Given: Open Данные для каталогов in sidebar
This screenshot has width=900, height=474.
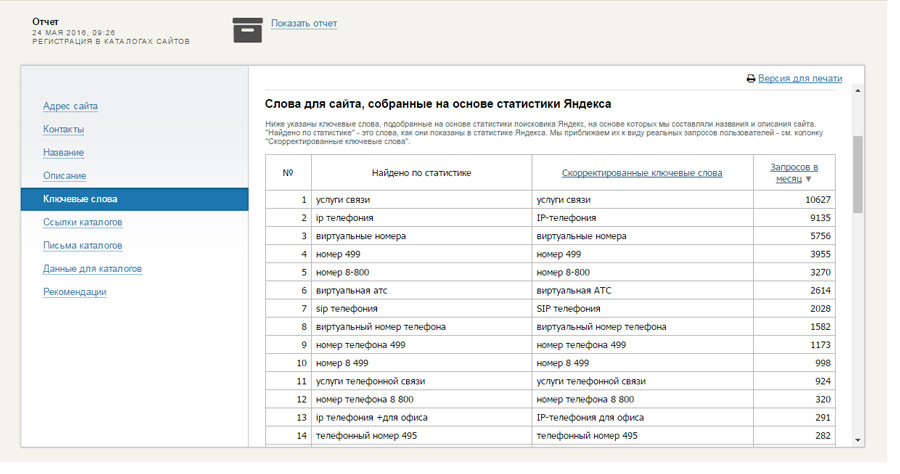Looking at the screenshot, I should pos(92,268).
